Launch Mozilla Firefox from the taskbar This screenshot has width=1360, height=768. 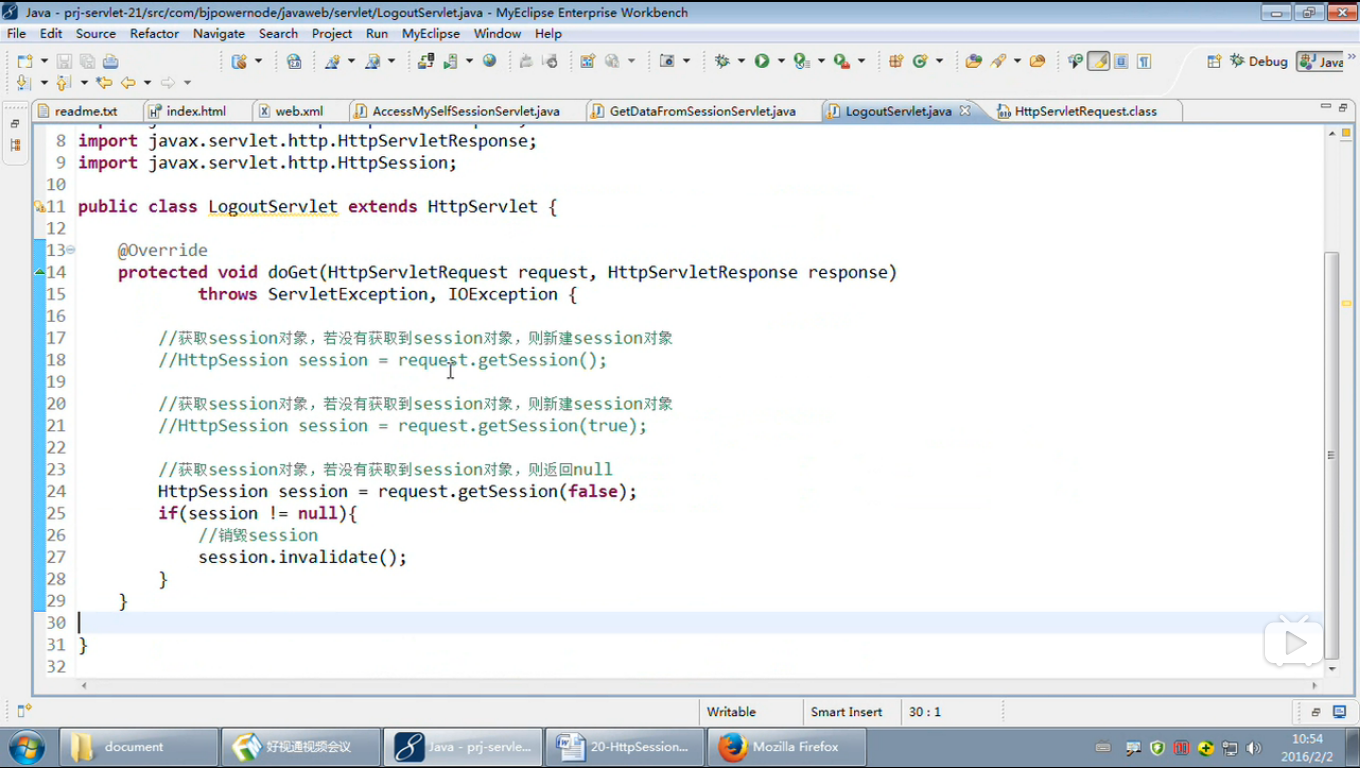pos(786,747)
